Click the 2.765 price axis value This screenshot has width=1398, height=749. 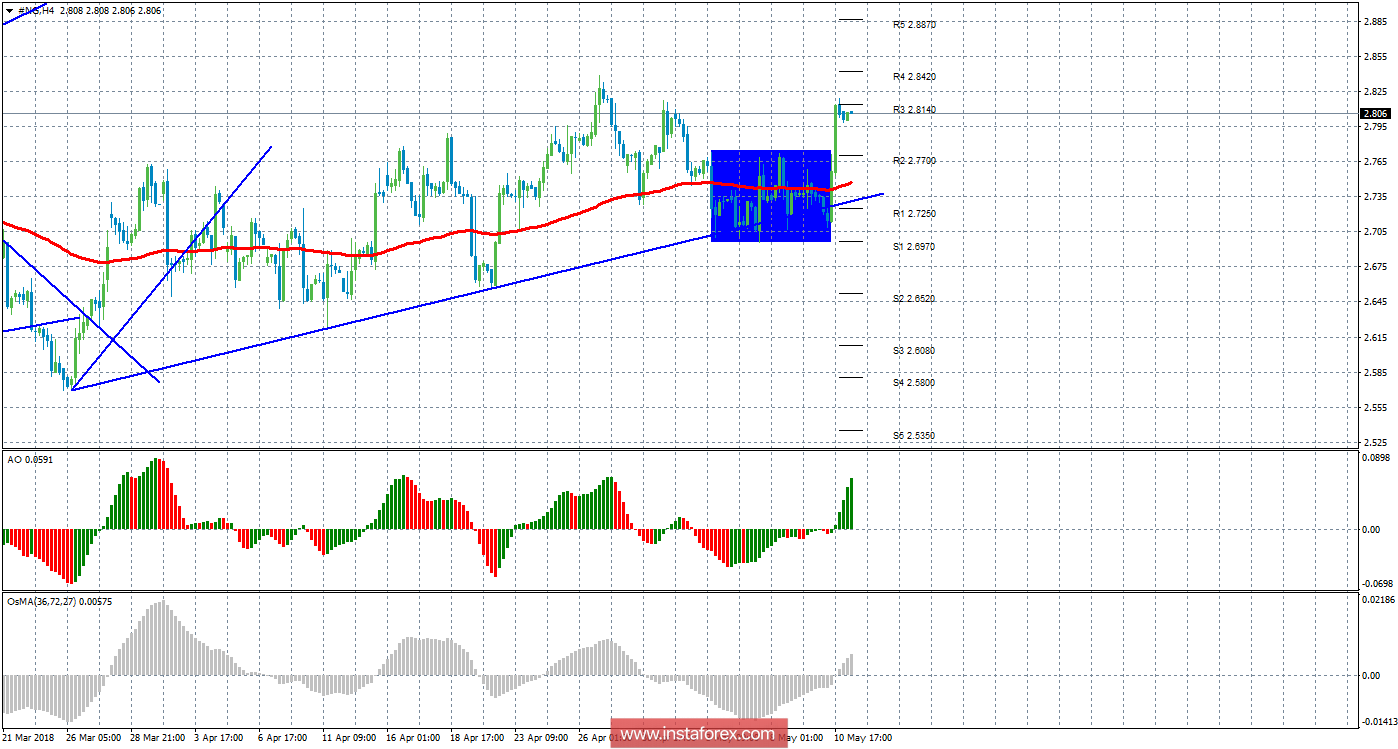point(1375,161)
